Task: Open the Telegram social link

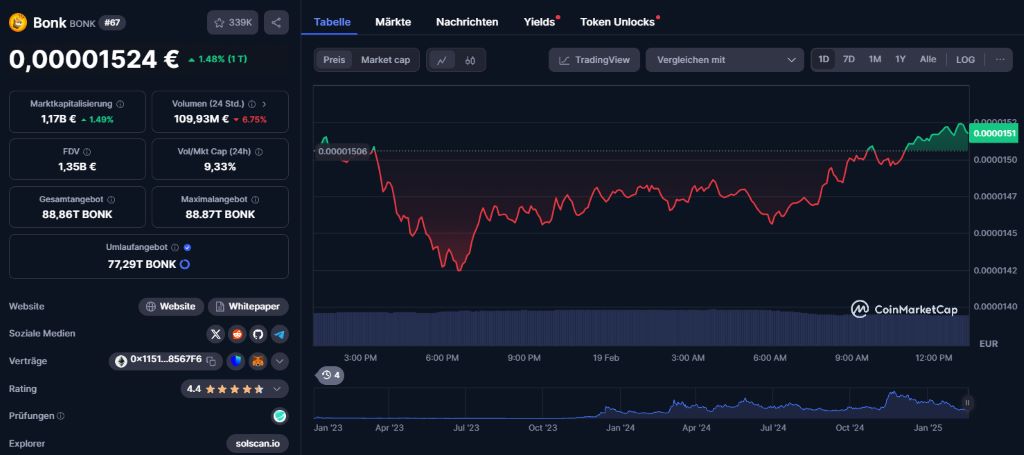Action: point(280,334)
